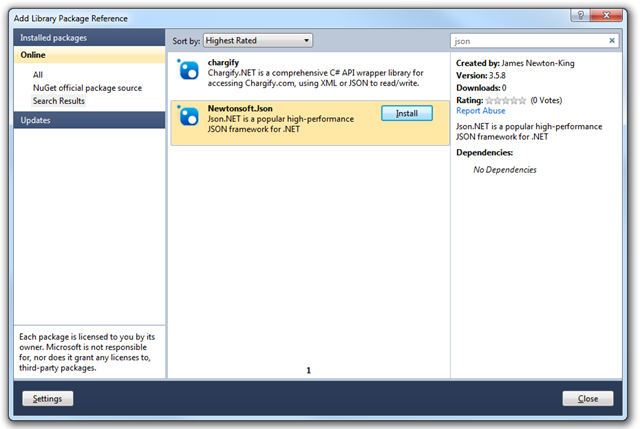Select the Online section tab
The image size is (640, 429).
coord(89,55)
